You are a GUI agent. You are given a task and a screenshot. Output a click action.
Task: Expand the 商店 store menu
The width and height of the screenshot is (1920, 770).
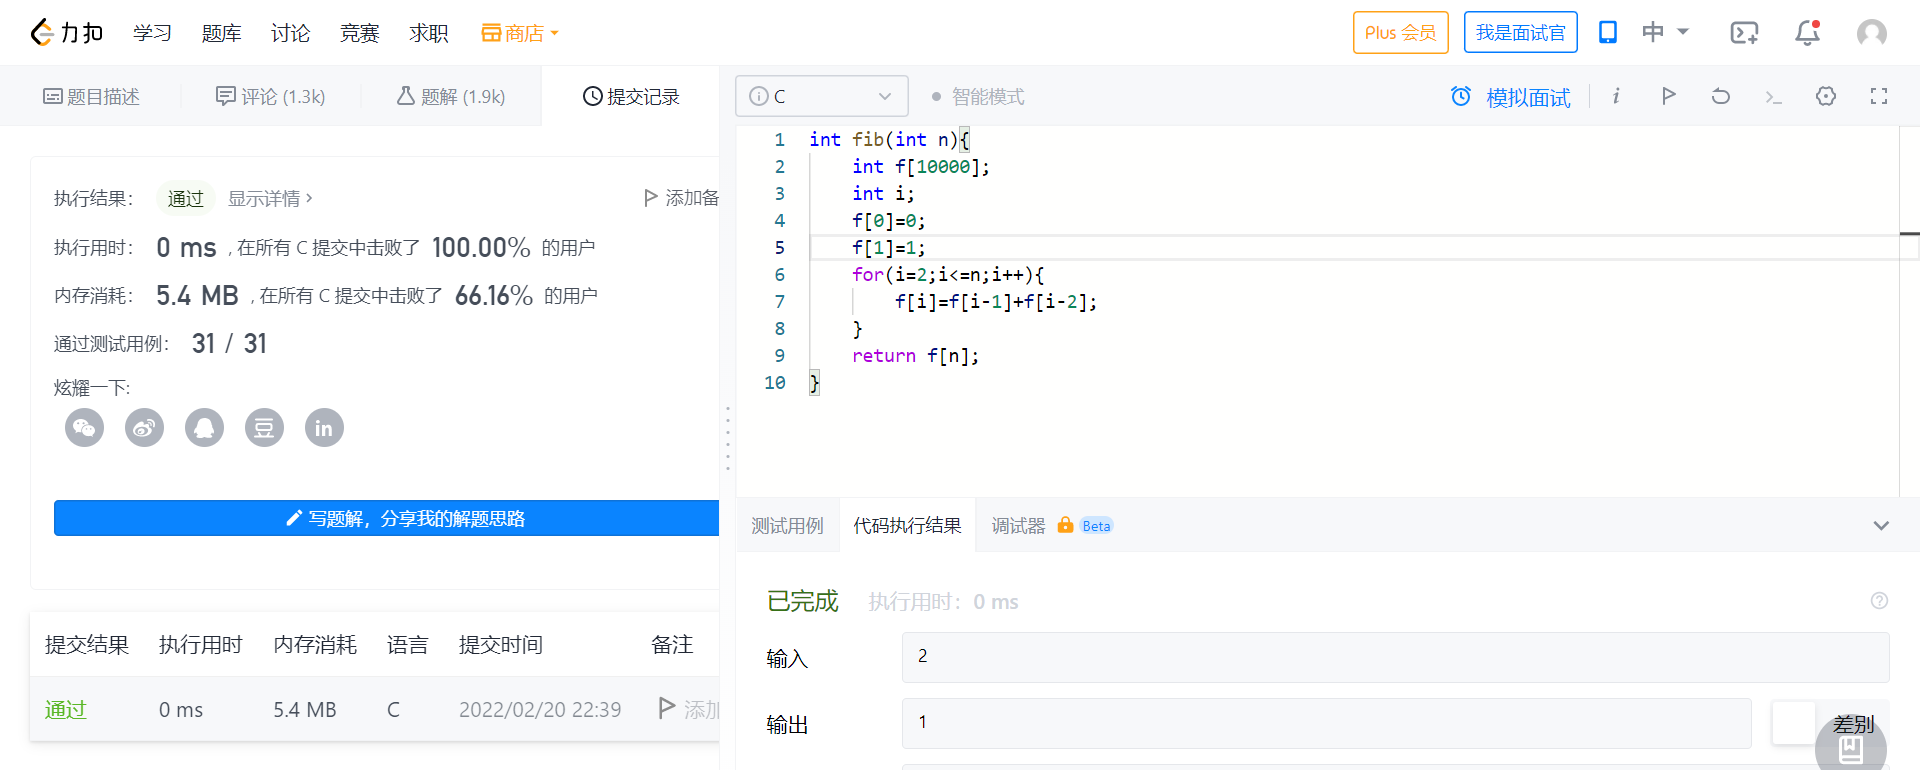click(520, 33)
